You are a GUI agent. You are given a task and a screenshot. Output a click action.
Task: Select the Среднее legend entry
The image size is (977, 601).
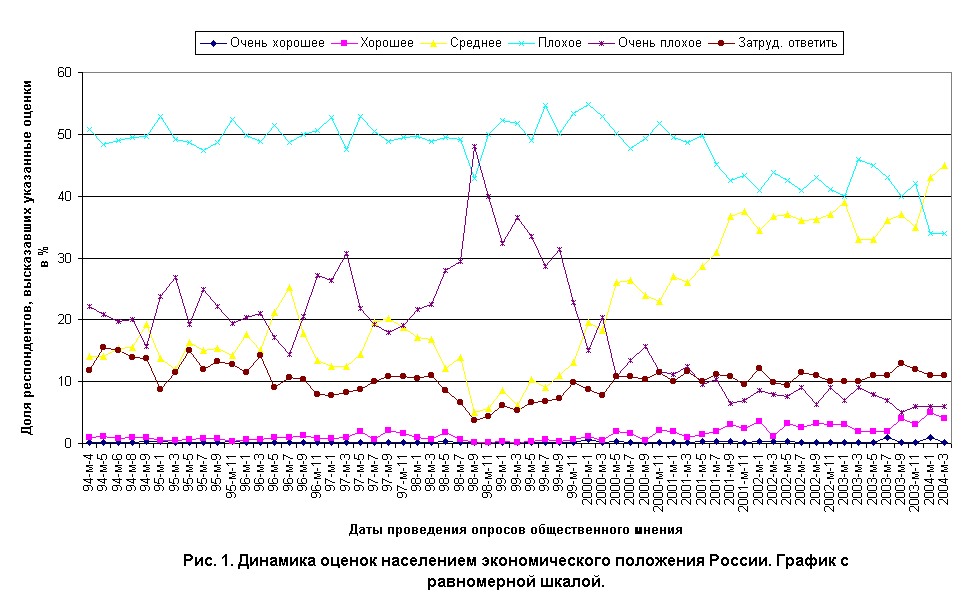tap(462, 43)
